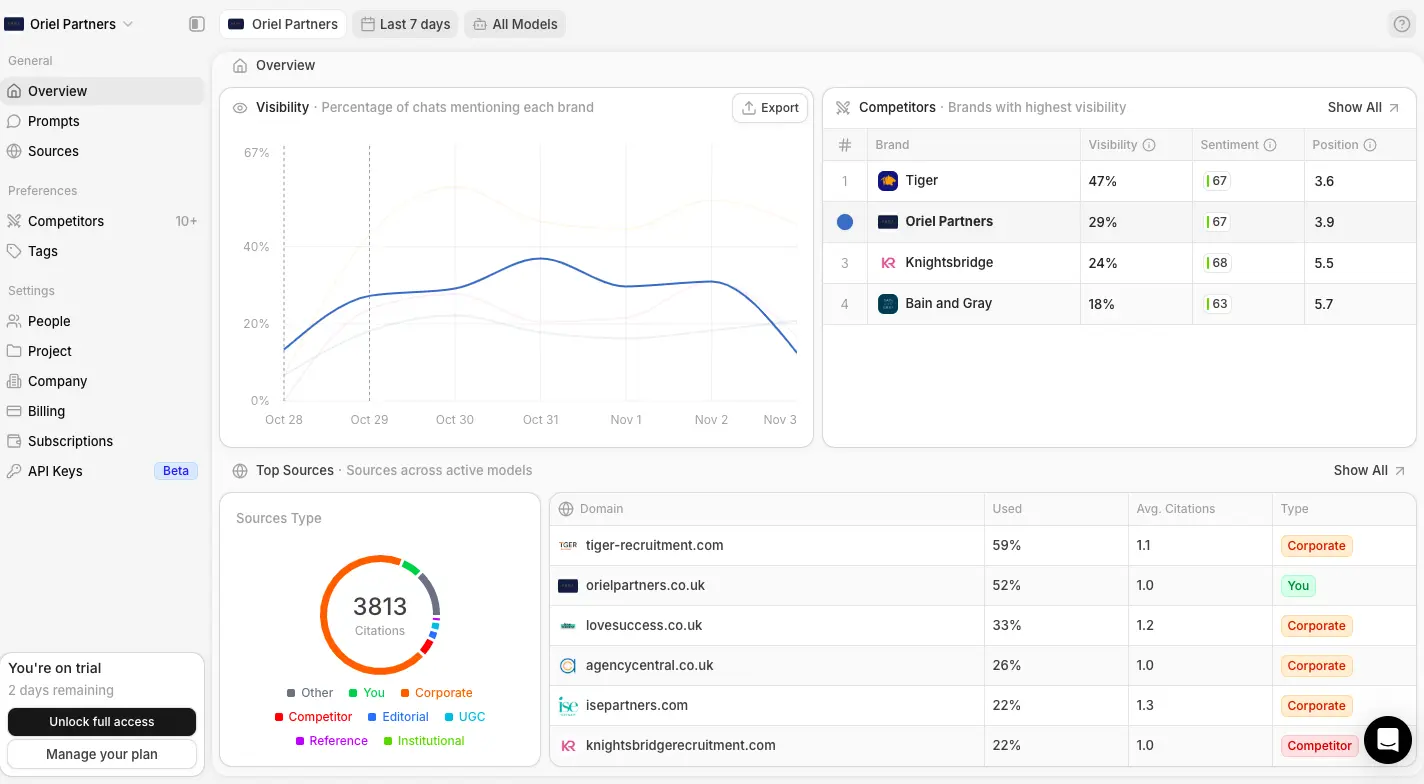The width and height of the screenshot is (1424, 784).
Task: Export the visibility chart data
Action: click(x=770, y=108)
